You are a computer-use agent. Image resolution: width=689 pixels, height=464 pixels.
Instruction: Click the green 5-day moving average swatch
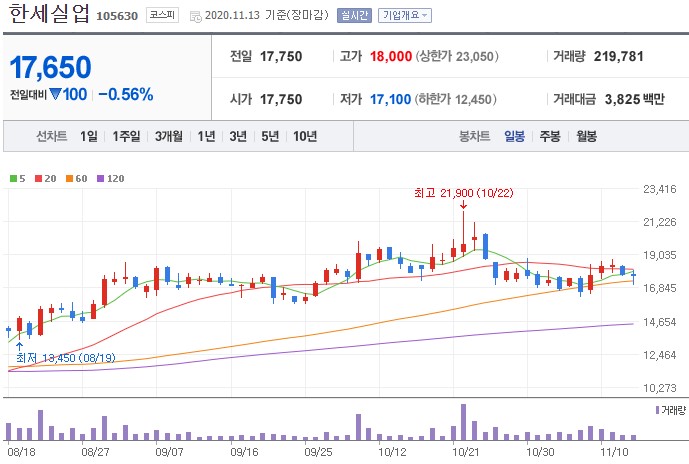click(x=13, y=178)
